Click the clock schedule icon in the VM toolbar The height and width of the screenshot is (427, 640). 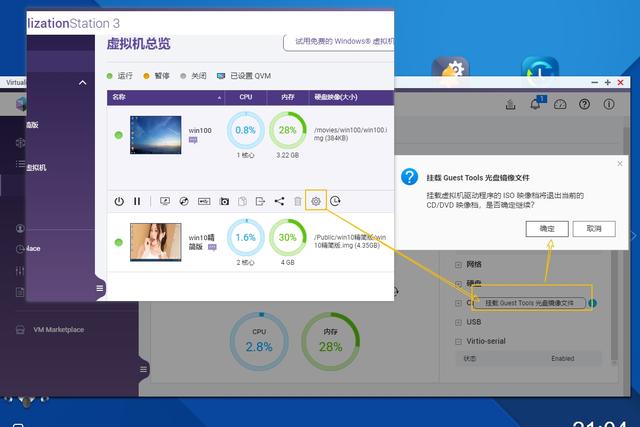(x=335, y=201)
